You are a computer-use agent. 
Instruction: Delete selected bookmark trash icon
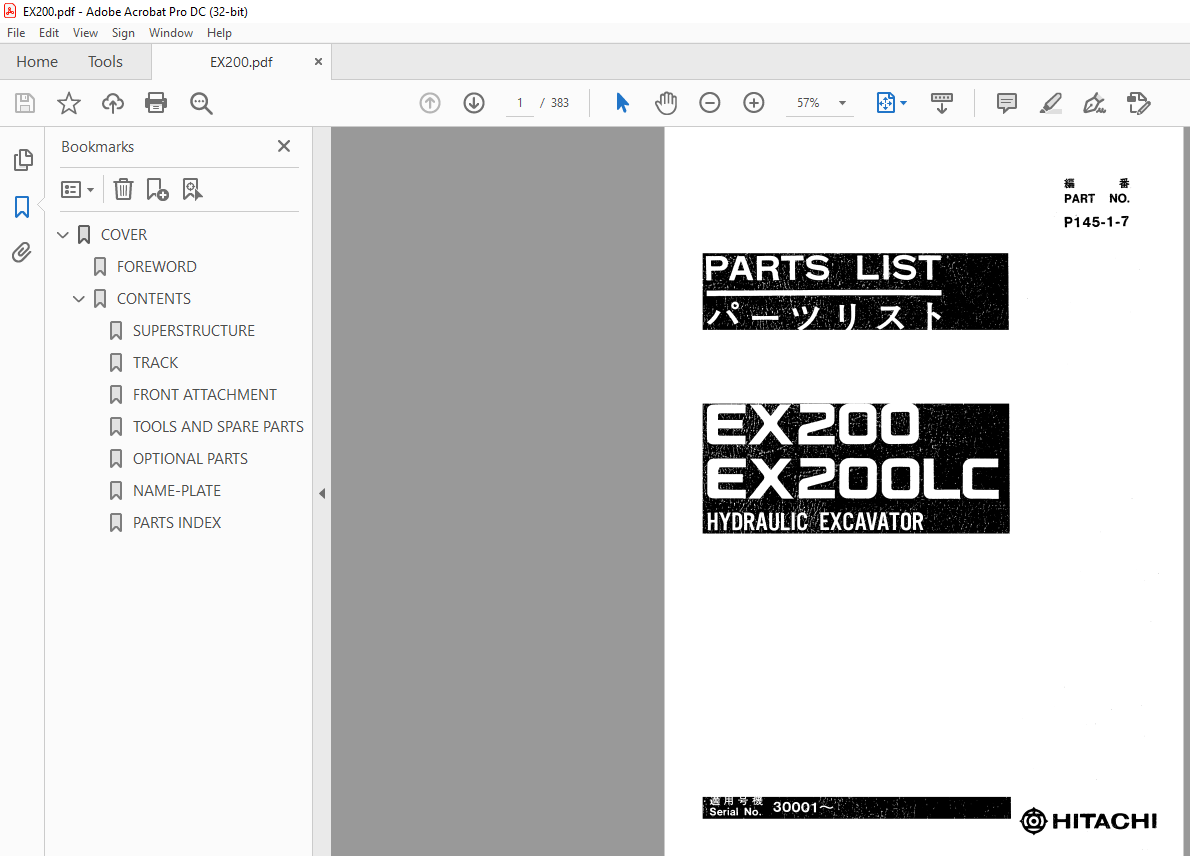point(124,189)
